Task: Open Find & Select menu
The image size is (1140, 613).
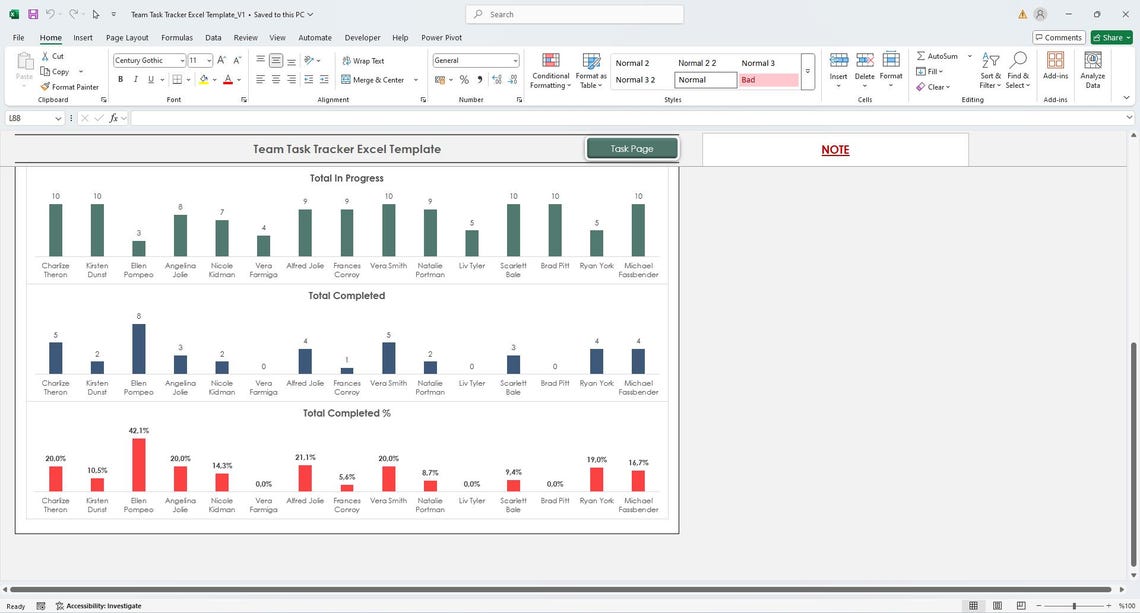Action: pos(1018,71)
